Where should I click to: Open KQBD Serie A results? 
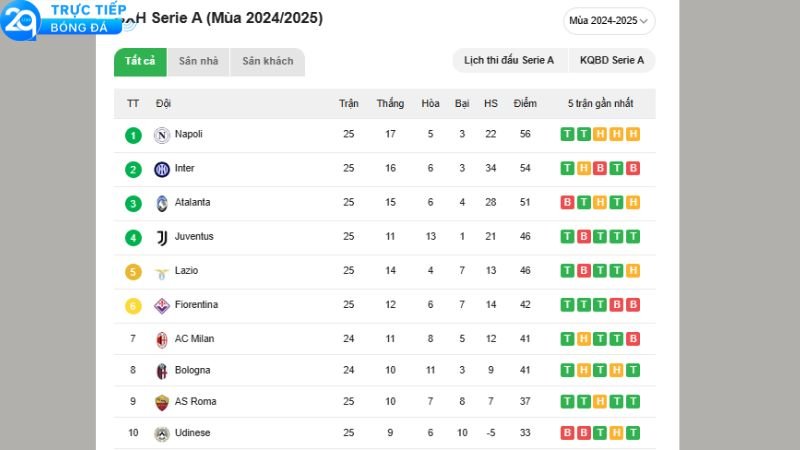click(612, 60)
